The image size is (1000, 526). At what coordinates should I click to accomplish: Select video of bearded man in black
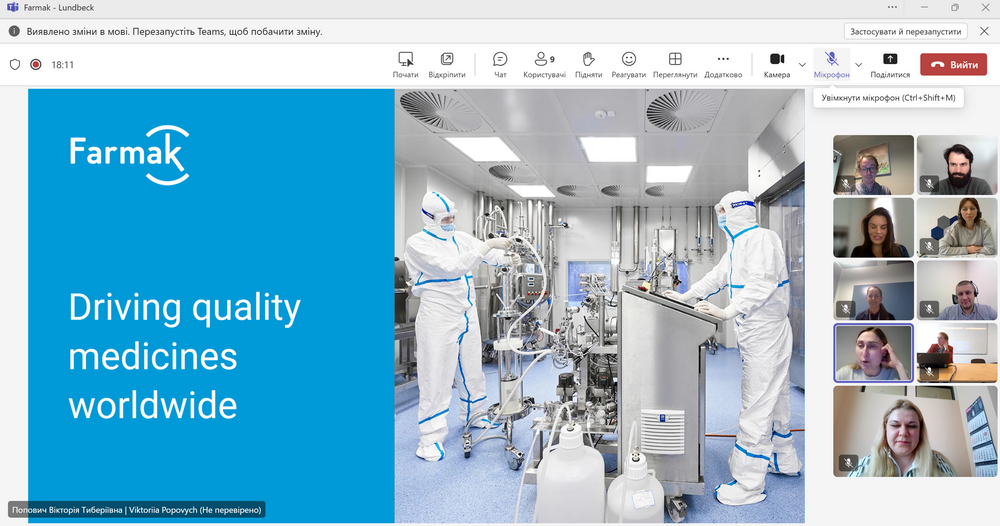pos(957,164)
